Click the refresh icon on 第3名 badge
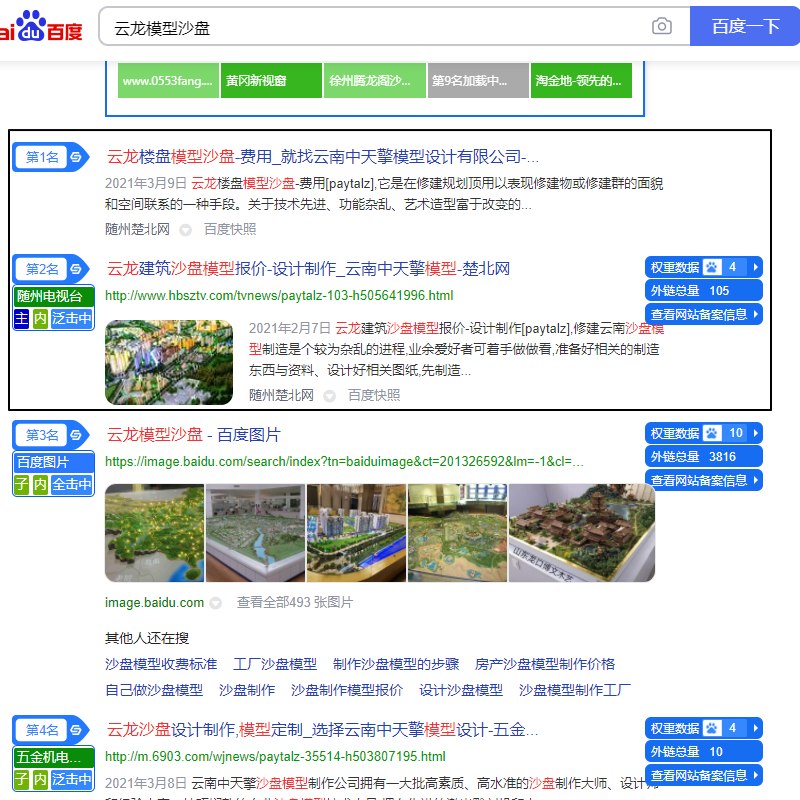This screenshot has width=800, height=800. point(76,435)
